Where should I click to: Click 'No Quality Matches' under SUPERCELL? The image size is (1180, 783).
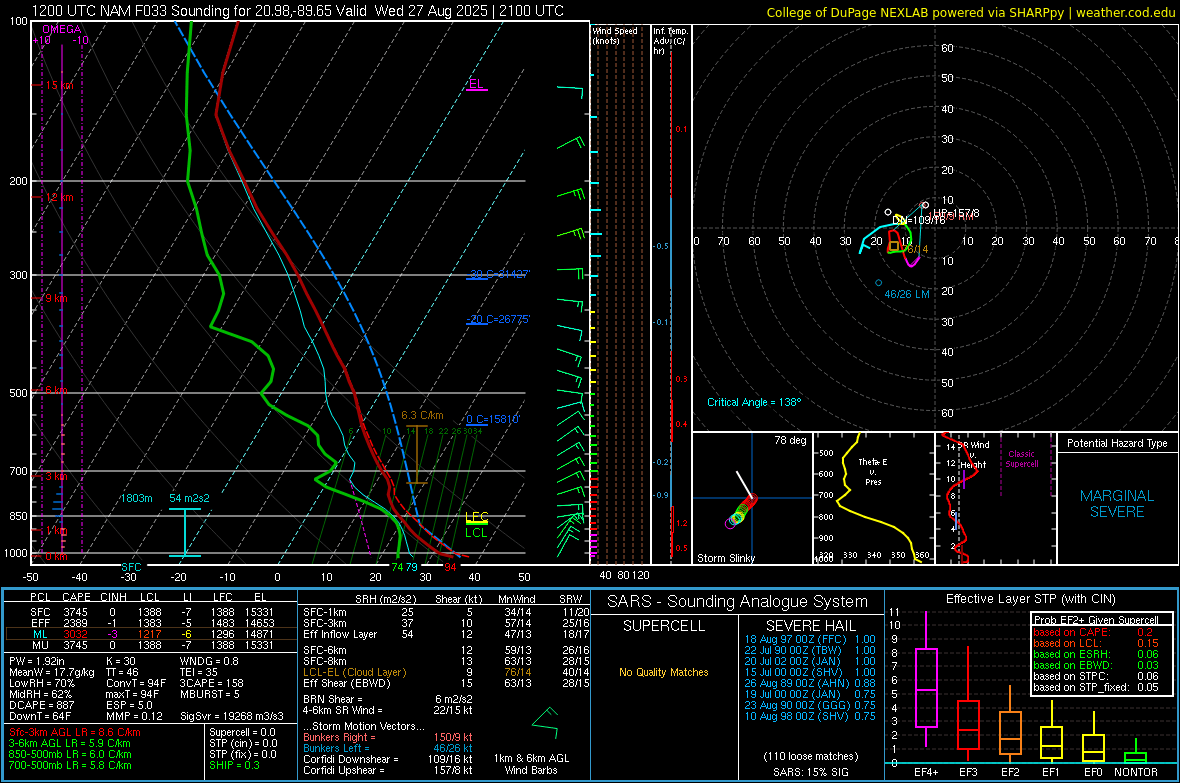tap(664, 672)
